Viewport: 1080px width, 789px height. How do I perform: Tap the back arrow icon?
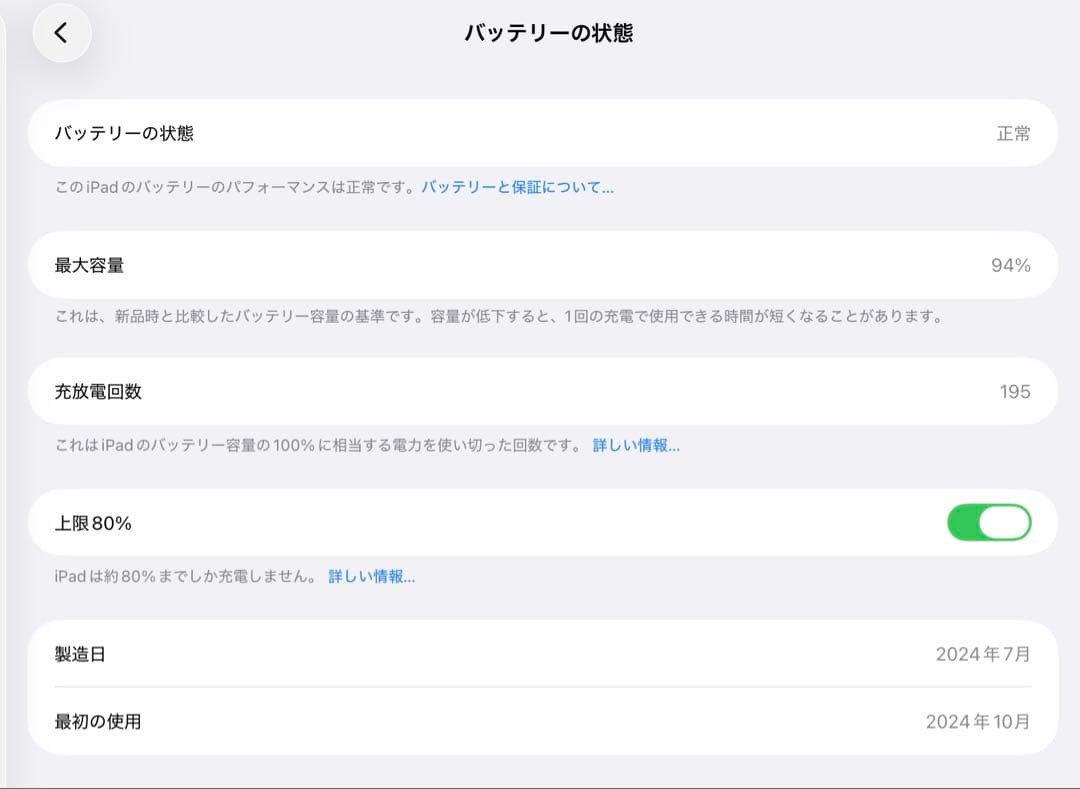62,33
